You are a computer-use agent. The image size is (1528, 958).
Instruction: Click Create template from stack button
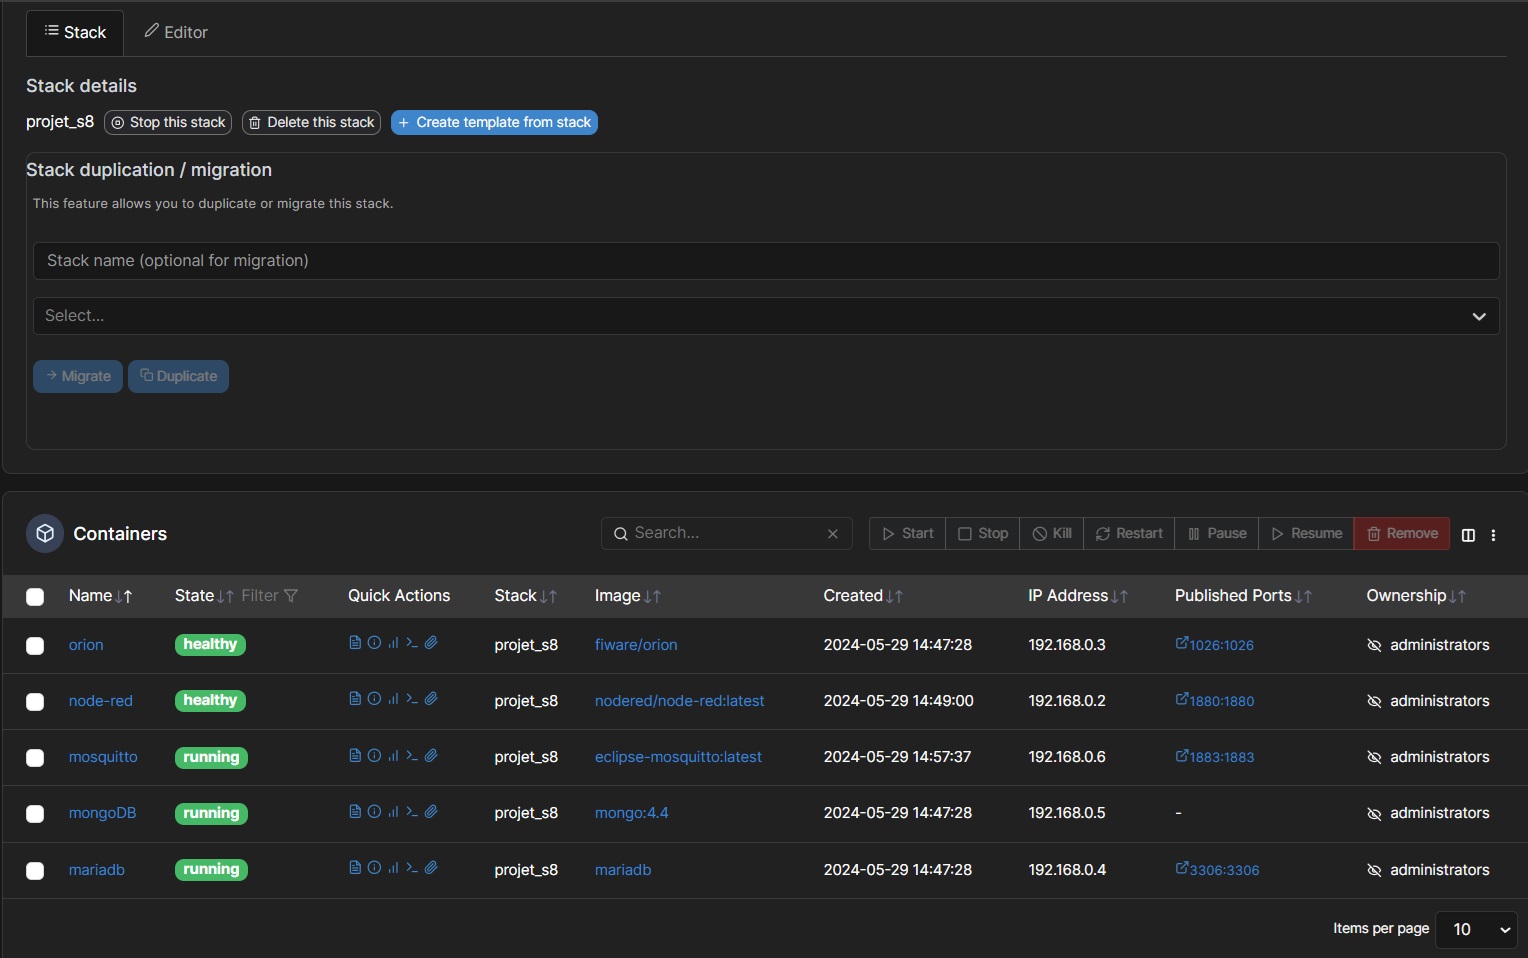pos(494,123)
